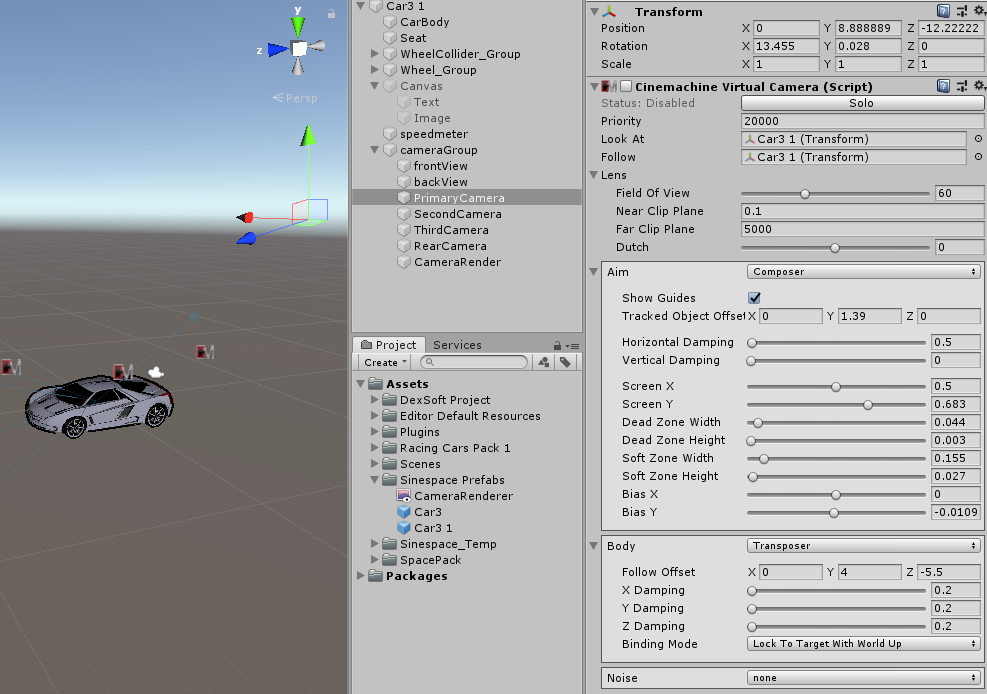Collapse the Transform component
Image resolution: width=987 pixels, height=694 pixels.
click(594, 11)
